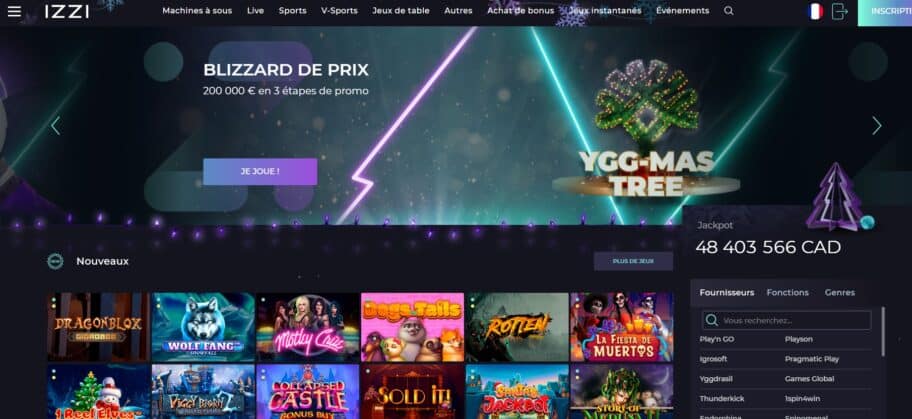Select the French flag language icon

[815, 12]
